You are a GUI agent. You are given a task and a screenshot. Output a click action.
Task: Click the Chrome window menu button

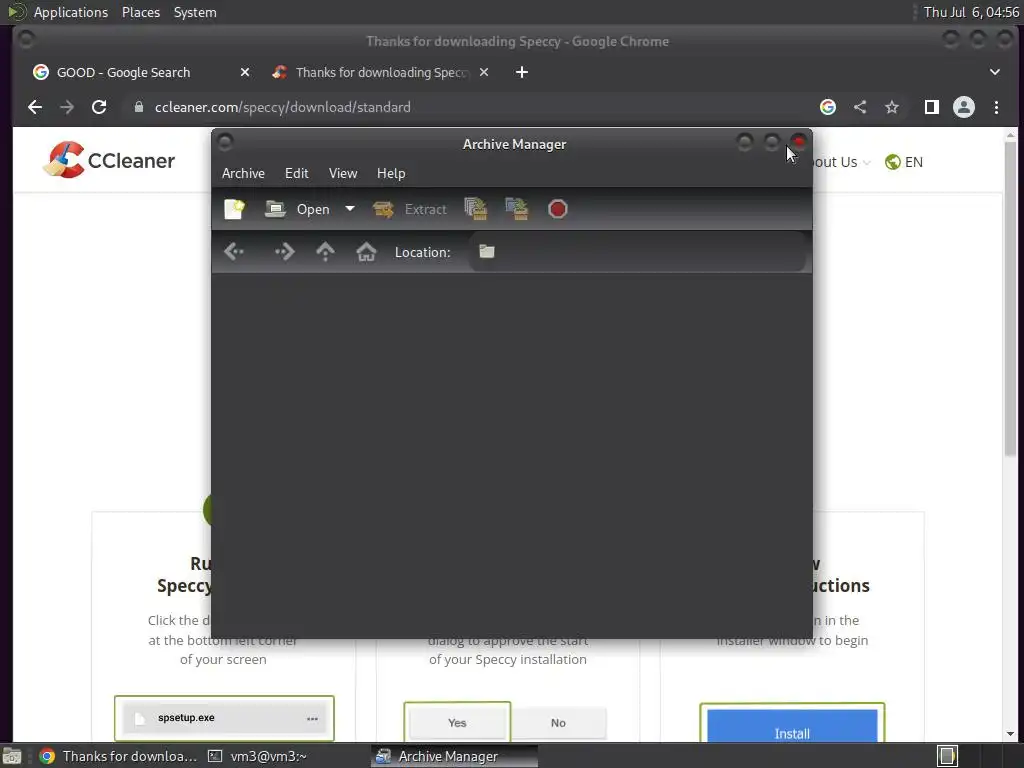tap(26, 40)
